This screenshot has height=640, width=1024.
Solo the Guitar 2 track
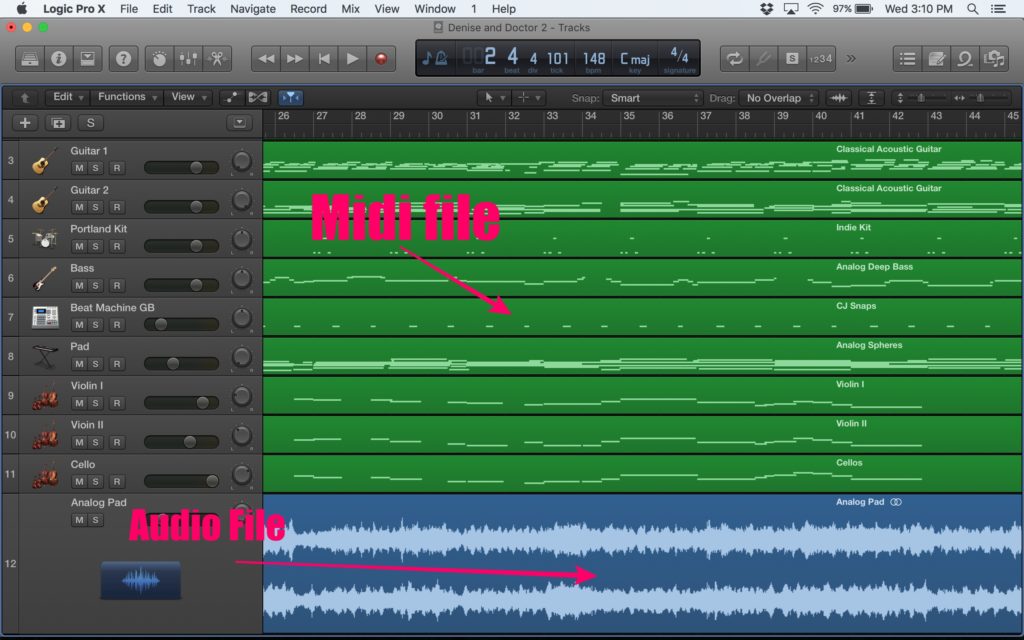[x=95, y=207]
